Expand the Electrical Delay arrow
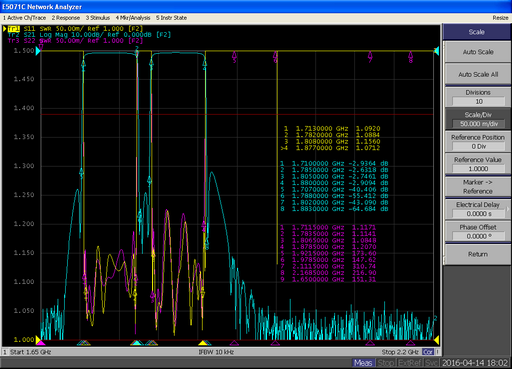The image size is (512, 369). 508,209
